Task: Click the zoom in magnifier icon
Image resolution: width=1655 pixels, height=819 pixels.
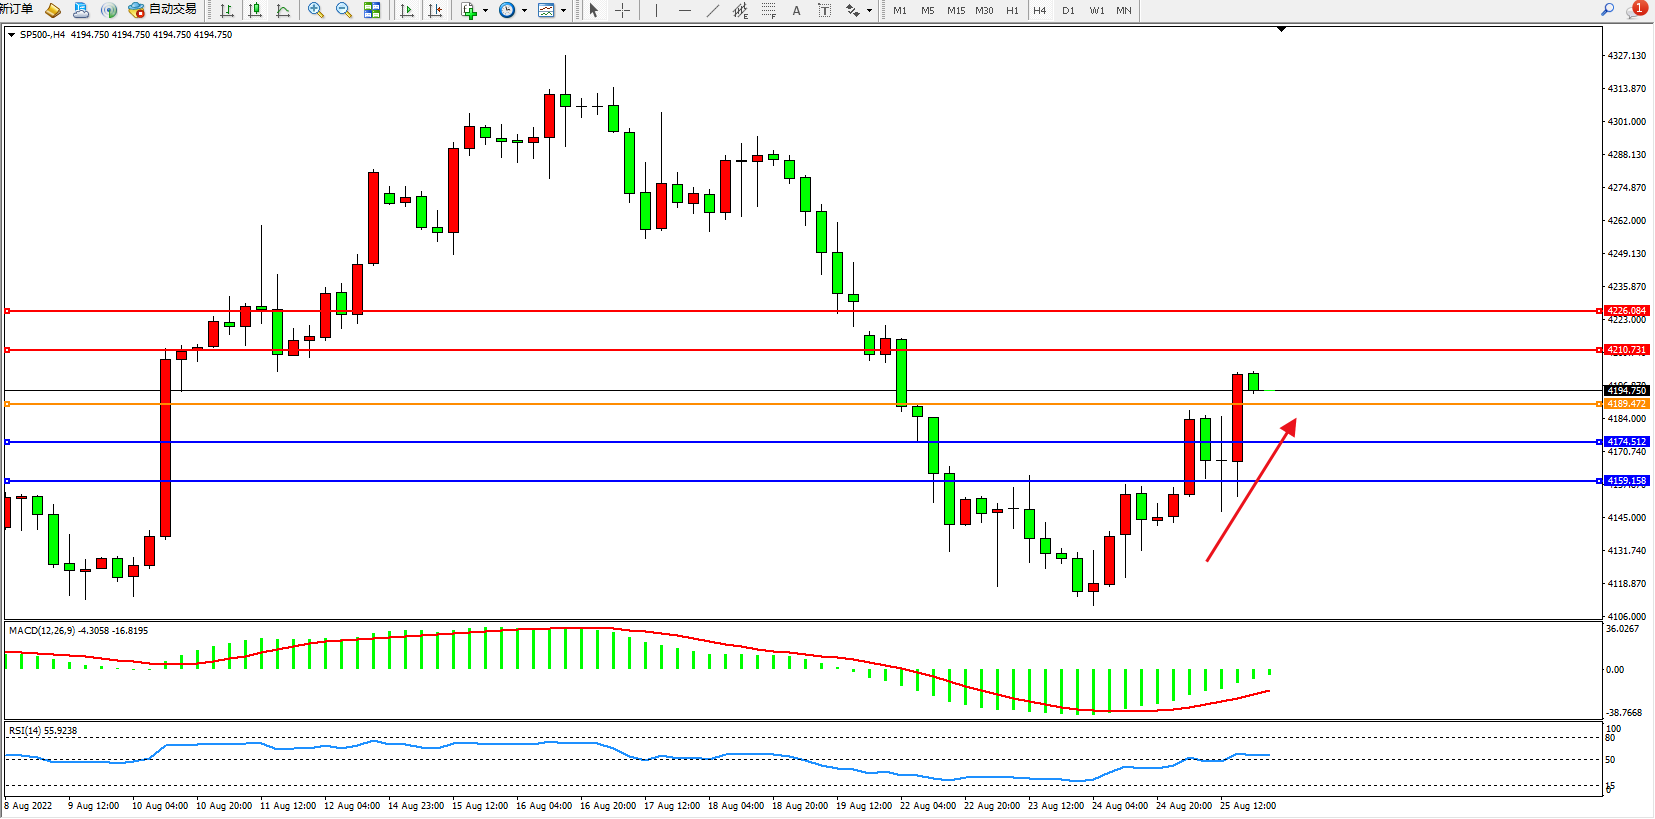Action: tap(316, 10)
